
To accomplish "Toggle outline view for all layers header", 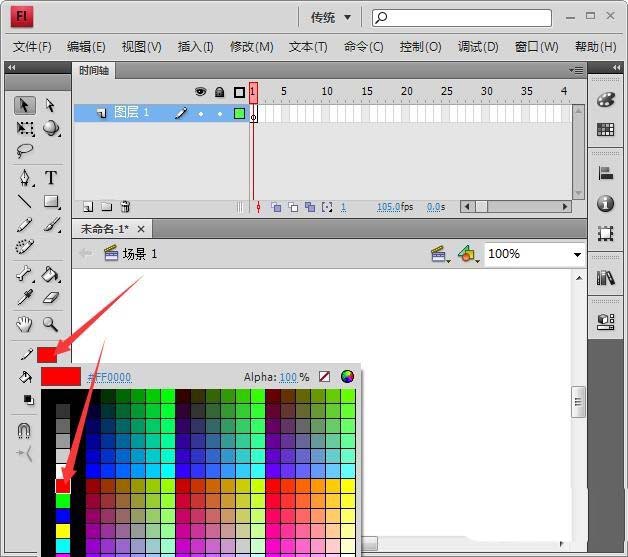I will pyautogui.click(x=239, y=92).
